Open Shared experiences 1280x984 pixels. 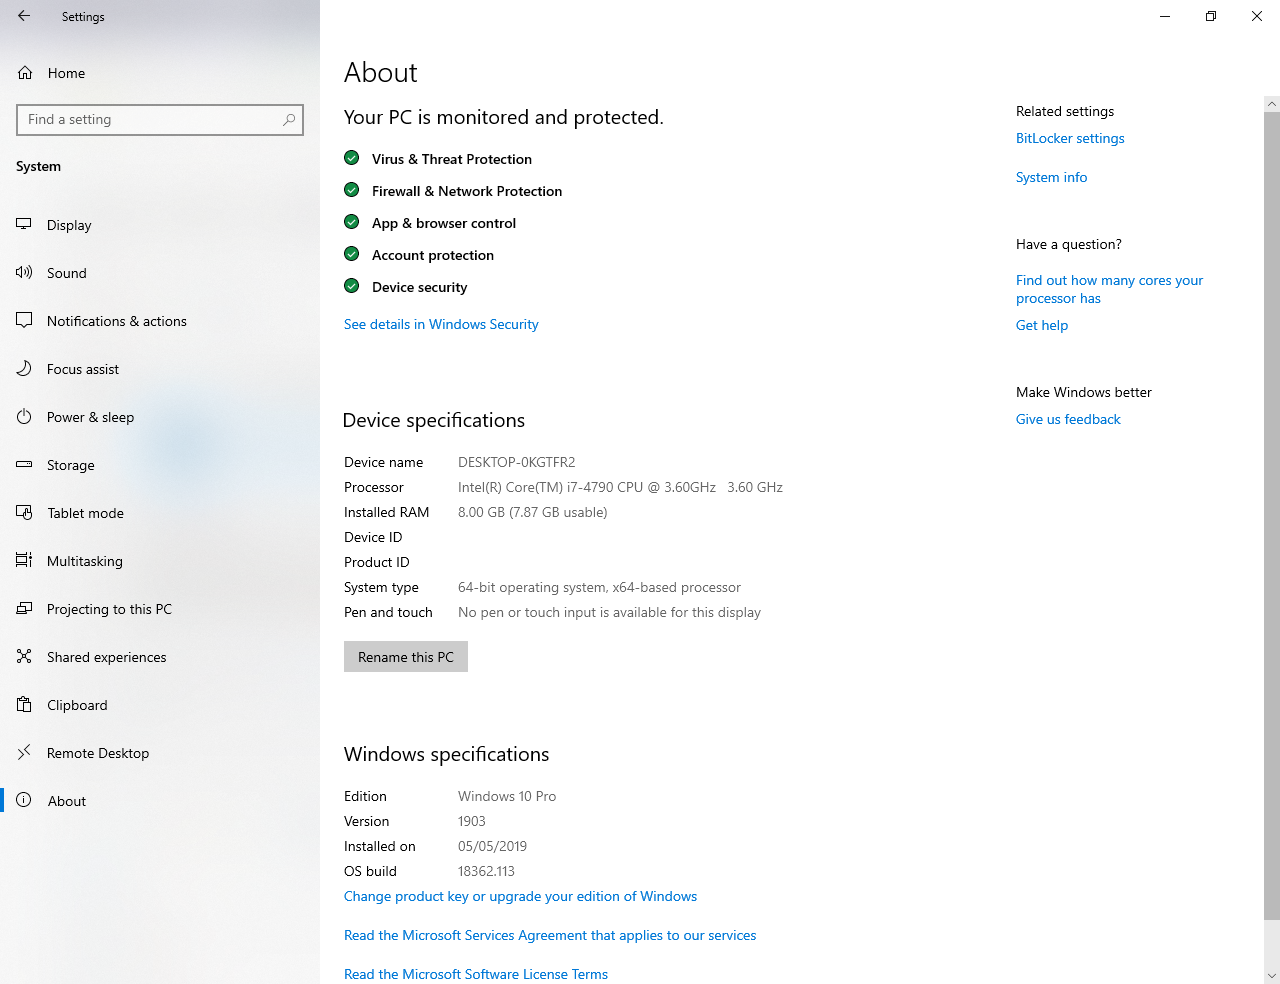[160, 657]
